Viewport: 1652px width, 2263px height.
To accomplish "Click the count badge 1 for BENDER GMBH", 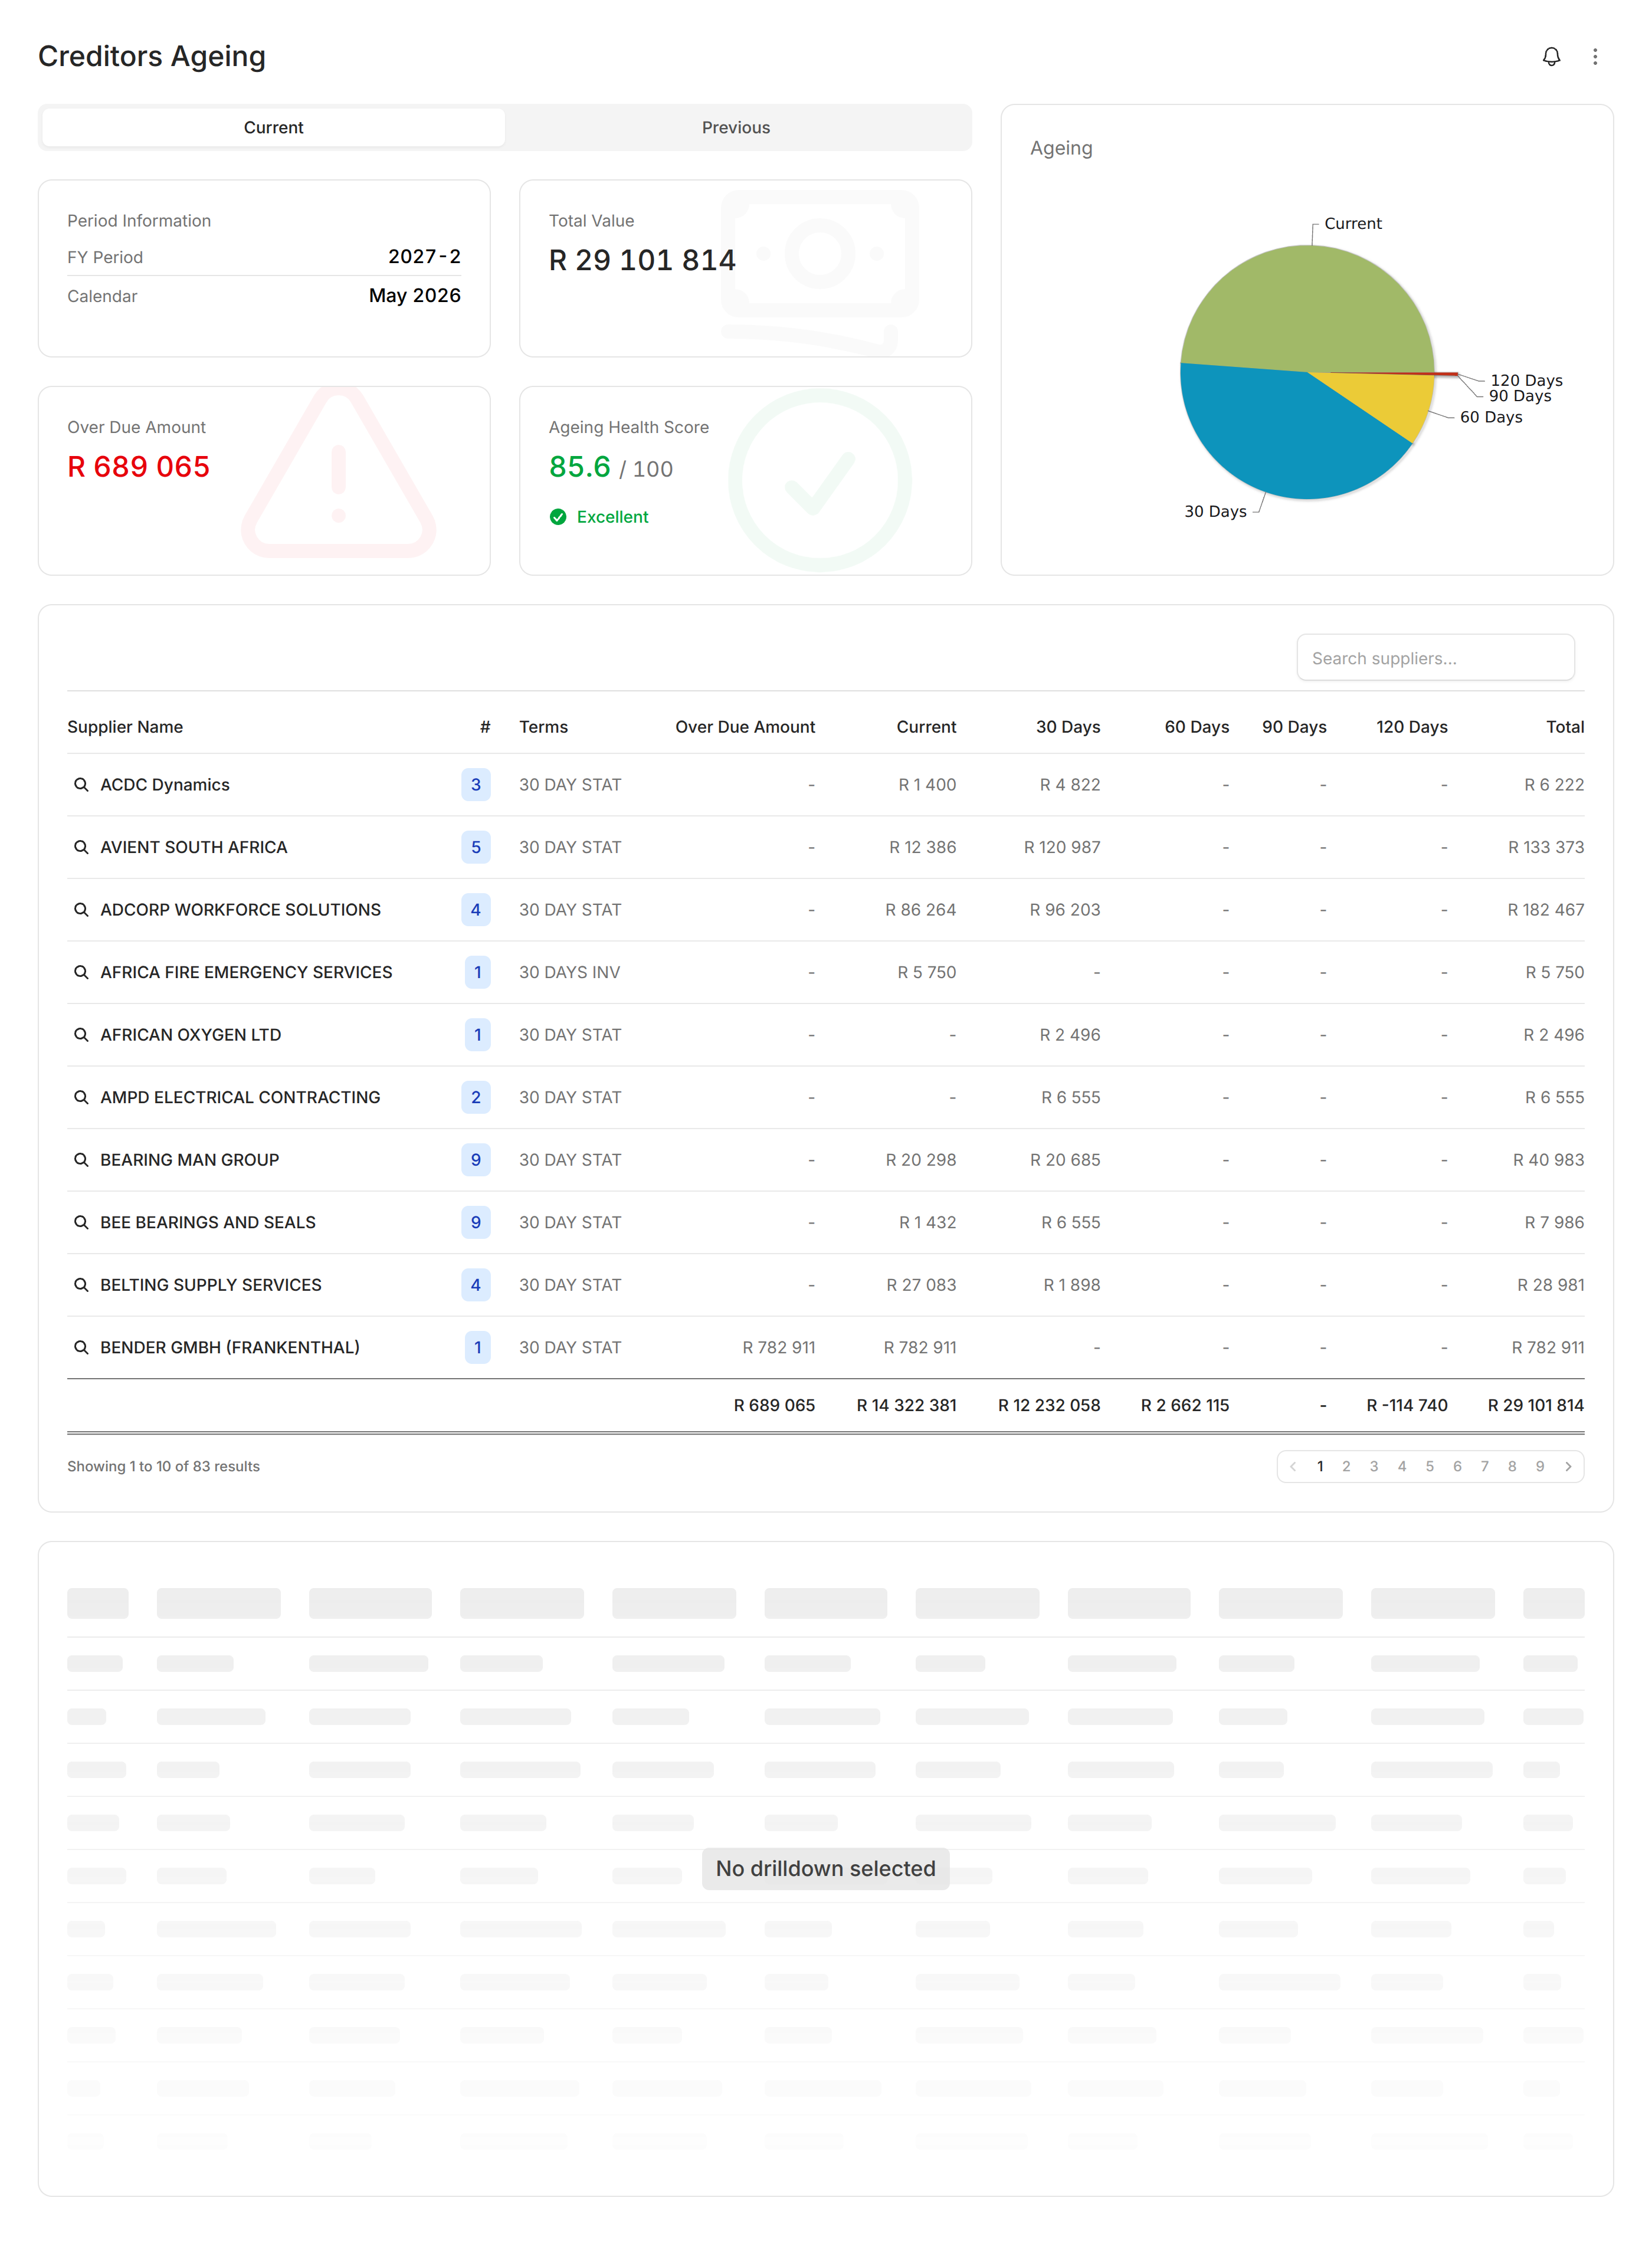I will point(478,1347).
